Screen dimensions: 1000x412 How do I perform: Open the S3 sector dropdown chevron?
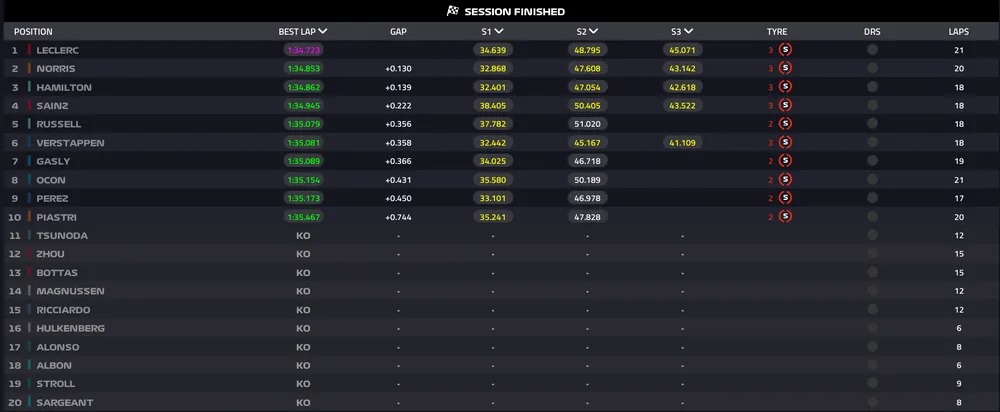click(689, 31)
